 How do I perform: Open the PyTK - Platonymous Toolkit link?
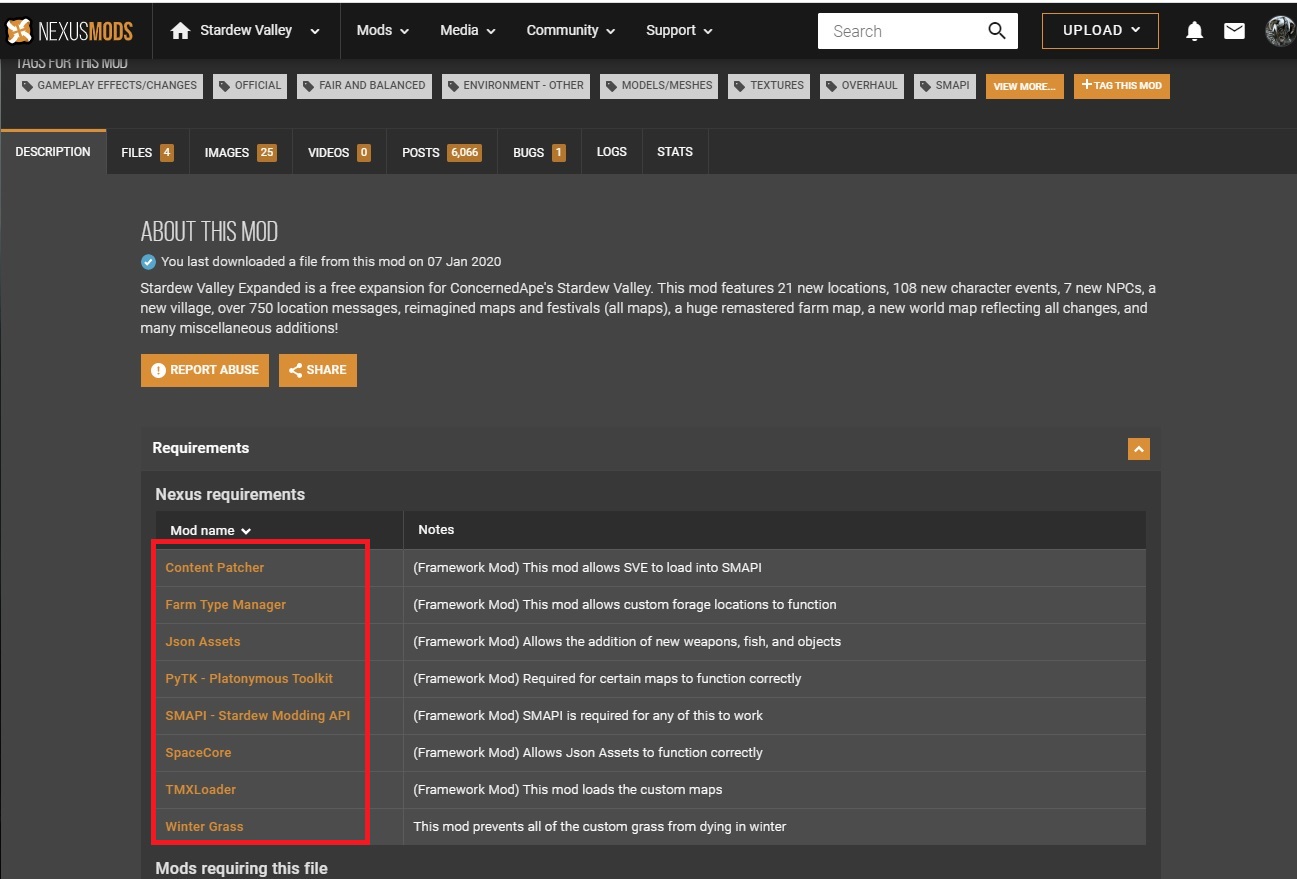[249, 679]
